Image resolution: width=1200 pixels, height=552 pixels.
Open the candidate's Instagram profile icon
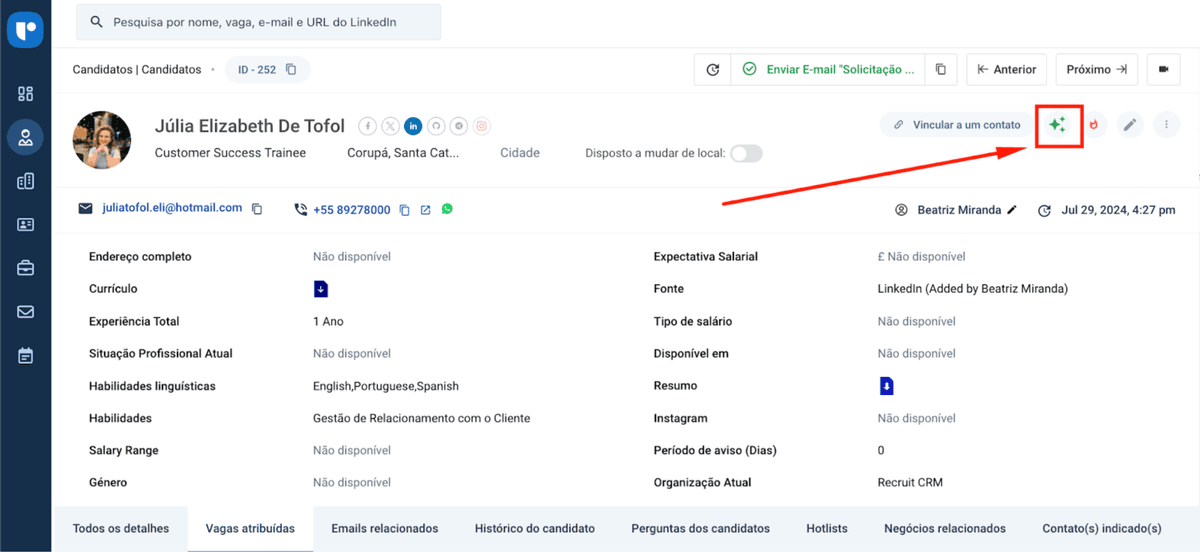click(x=482, y=126)
